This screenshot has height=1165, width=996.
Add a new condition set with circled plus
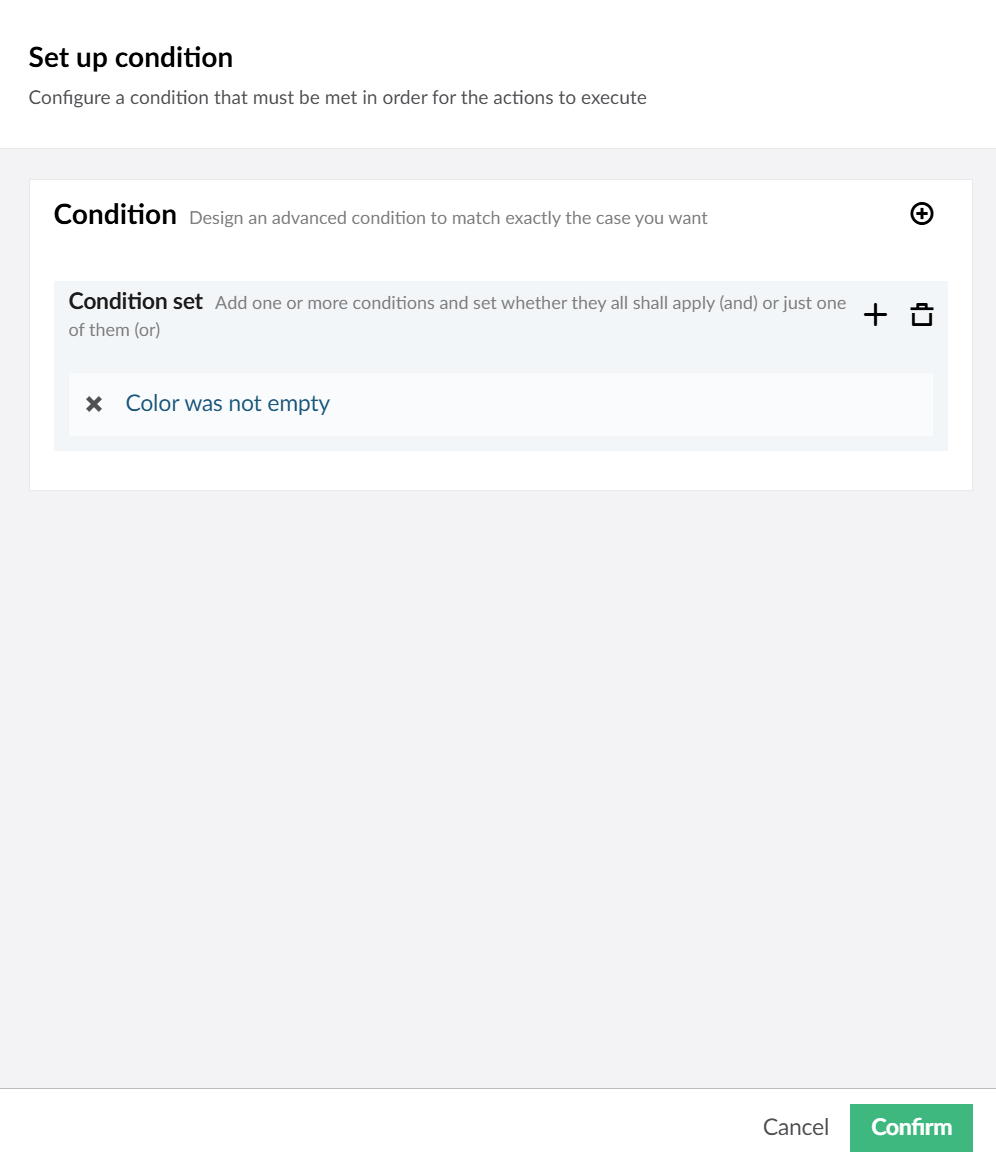(x=921, y=214)
